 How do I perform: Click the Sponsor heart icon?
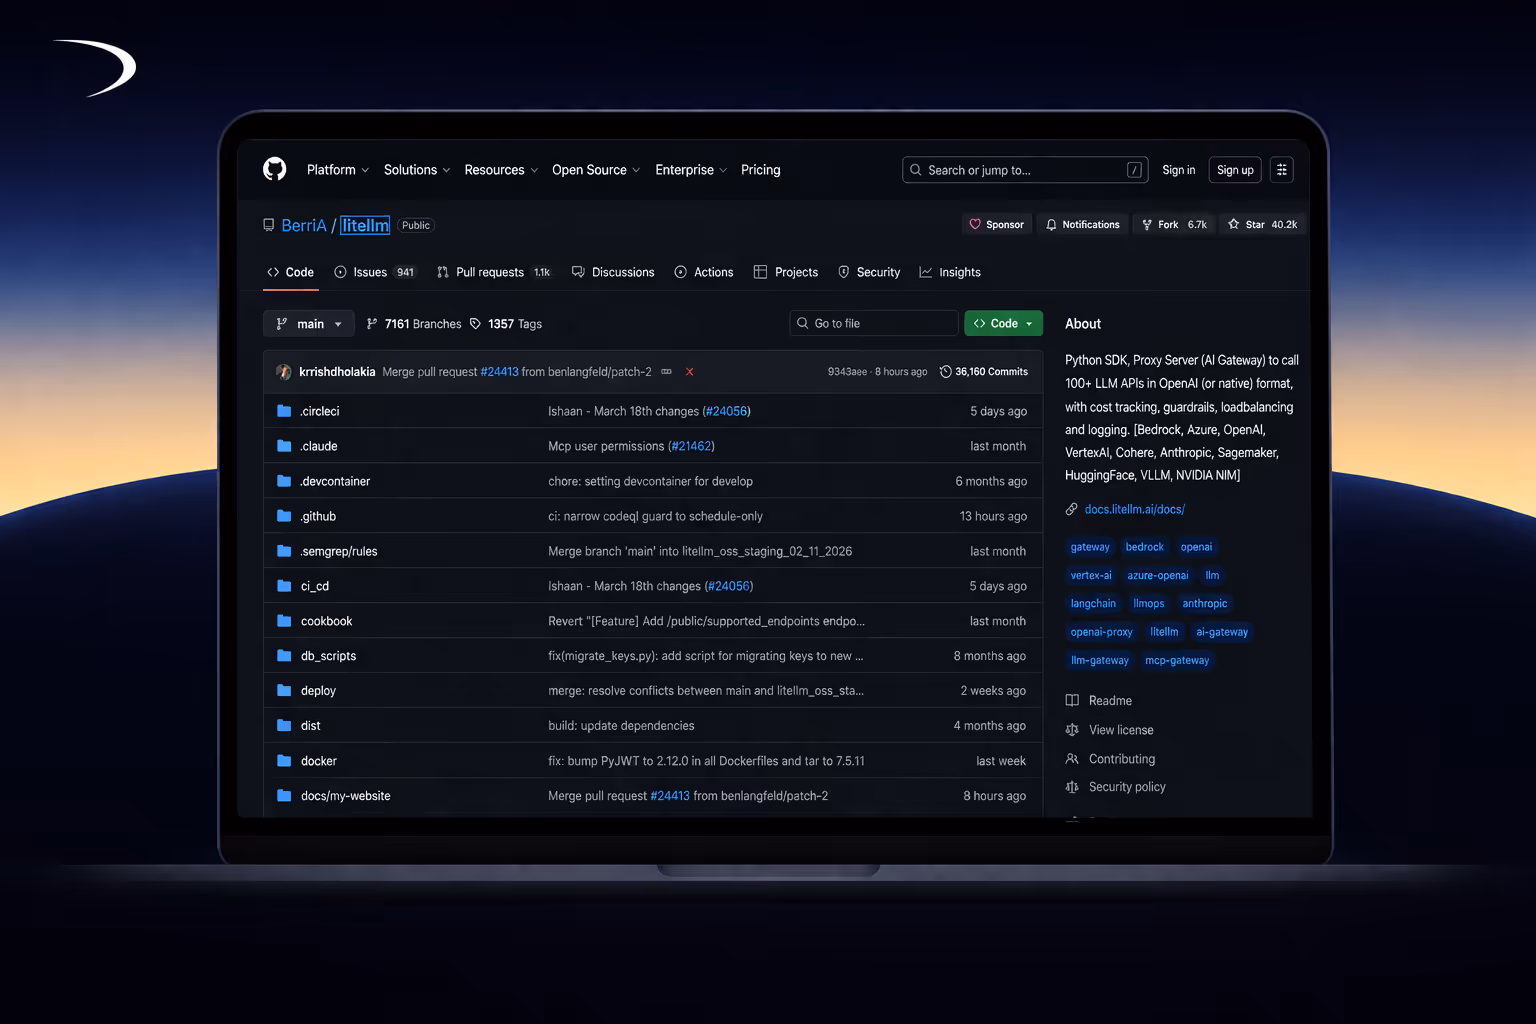(975, 224)
